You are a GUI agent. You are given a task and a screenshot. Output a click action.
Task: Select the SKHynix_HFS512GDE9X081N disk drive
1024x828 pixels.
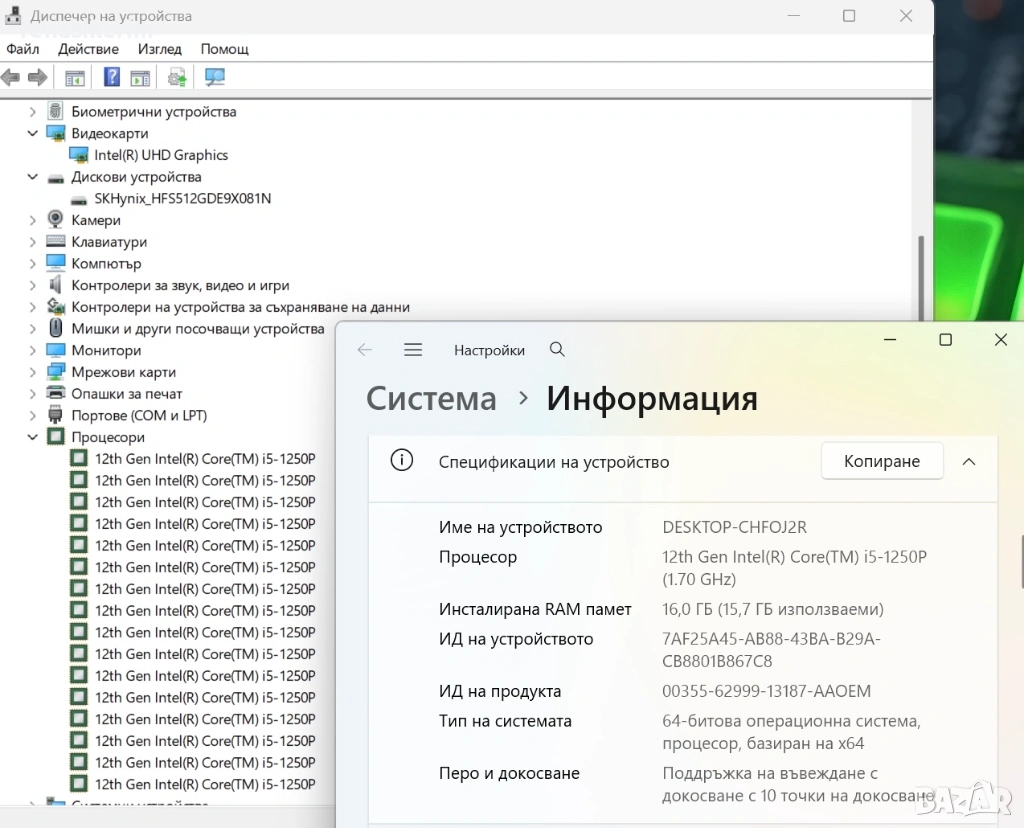(182, 198)
